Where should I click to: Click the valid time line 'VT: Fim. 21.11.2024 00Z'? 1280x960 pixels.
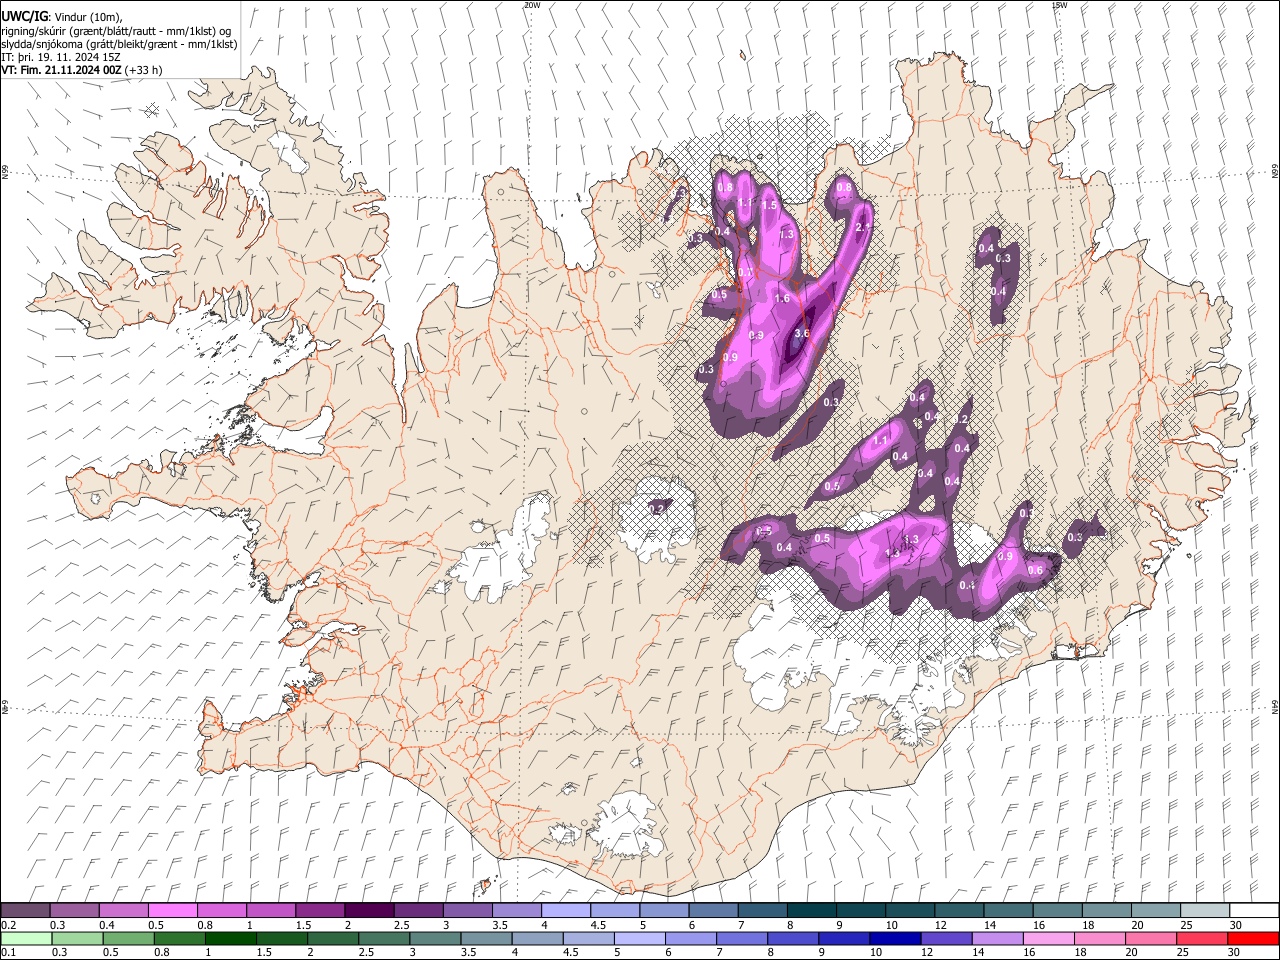tap(63, 70)
